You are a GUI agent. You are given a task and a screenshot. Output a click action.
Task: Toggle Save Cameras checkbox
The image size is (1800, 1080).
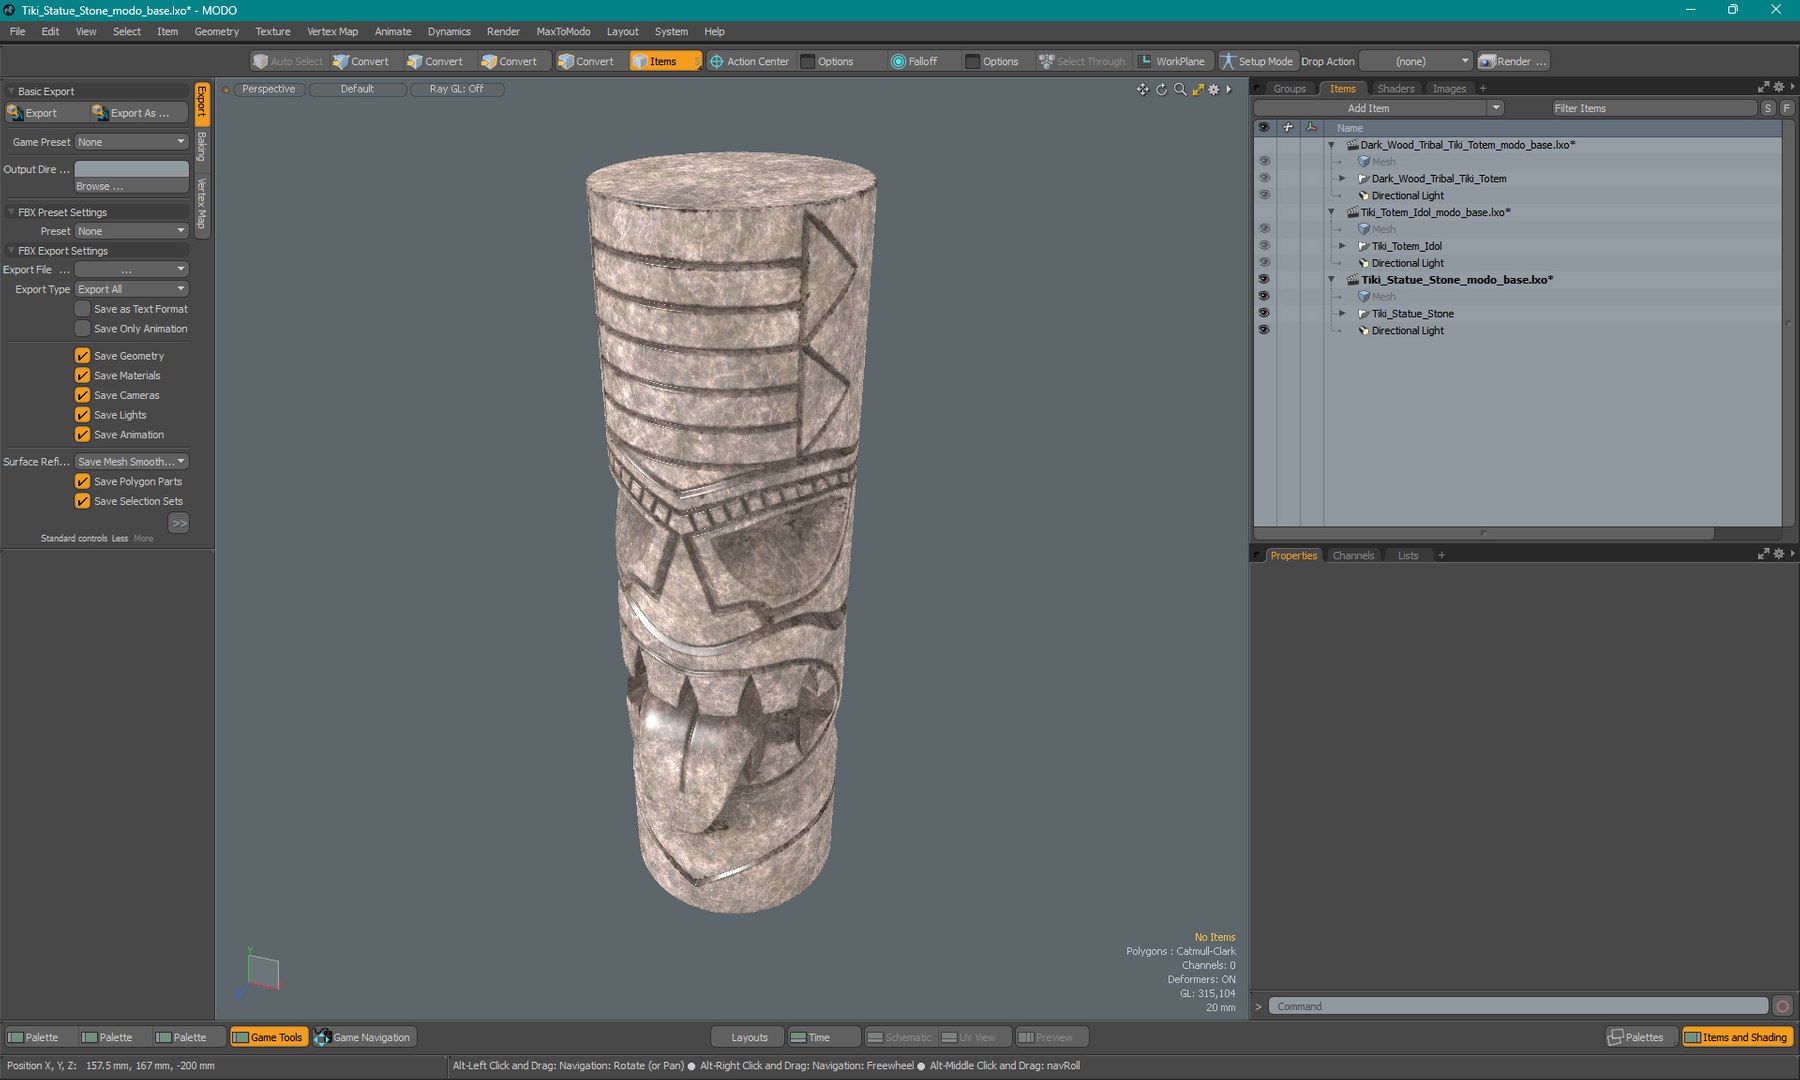83,395
